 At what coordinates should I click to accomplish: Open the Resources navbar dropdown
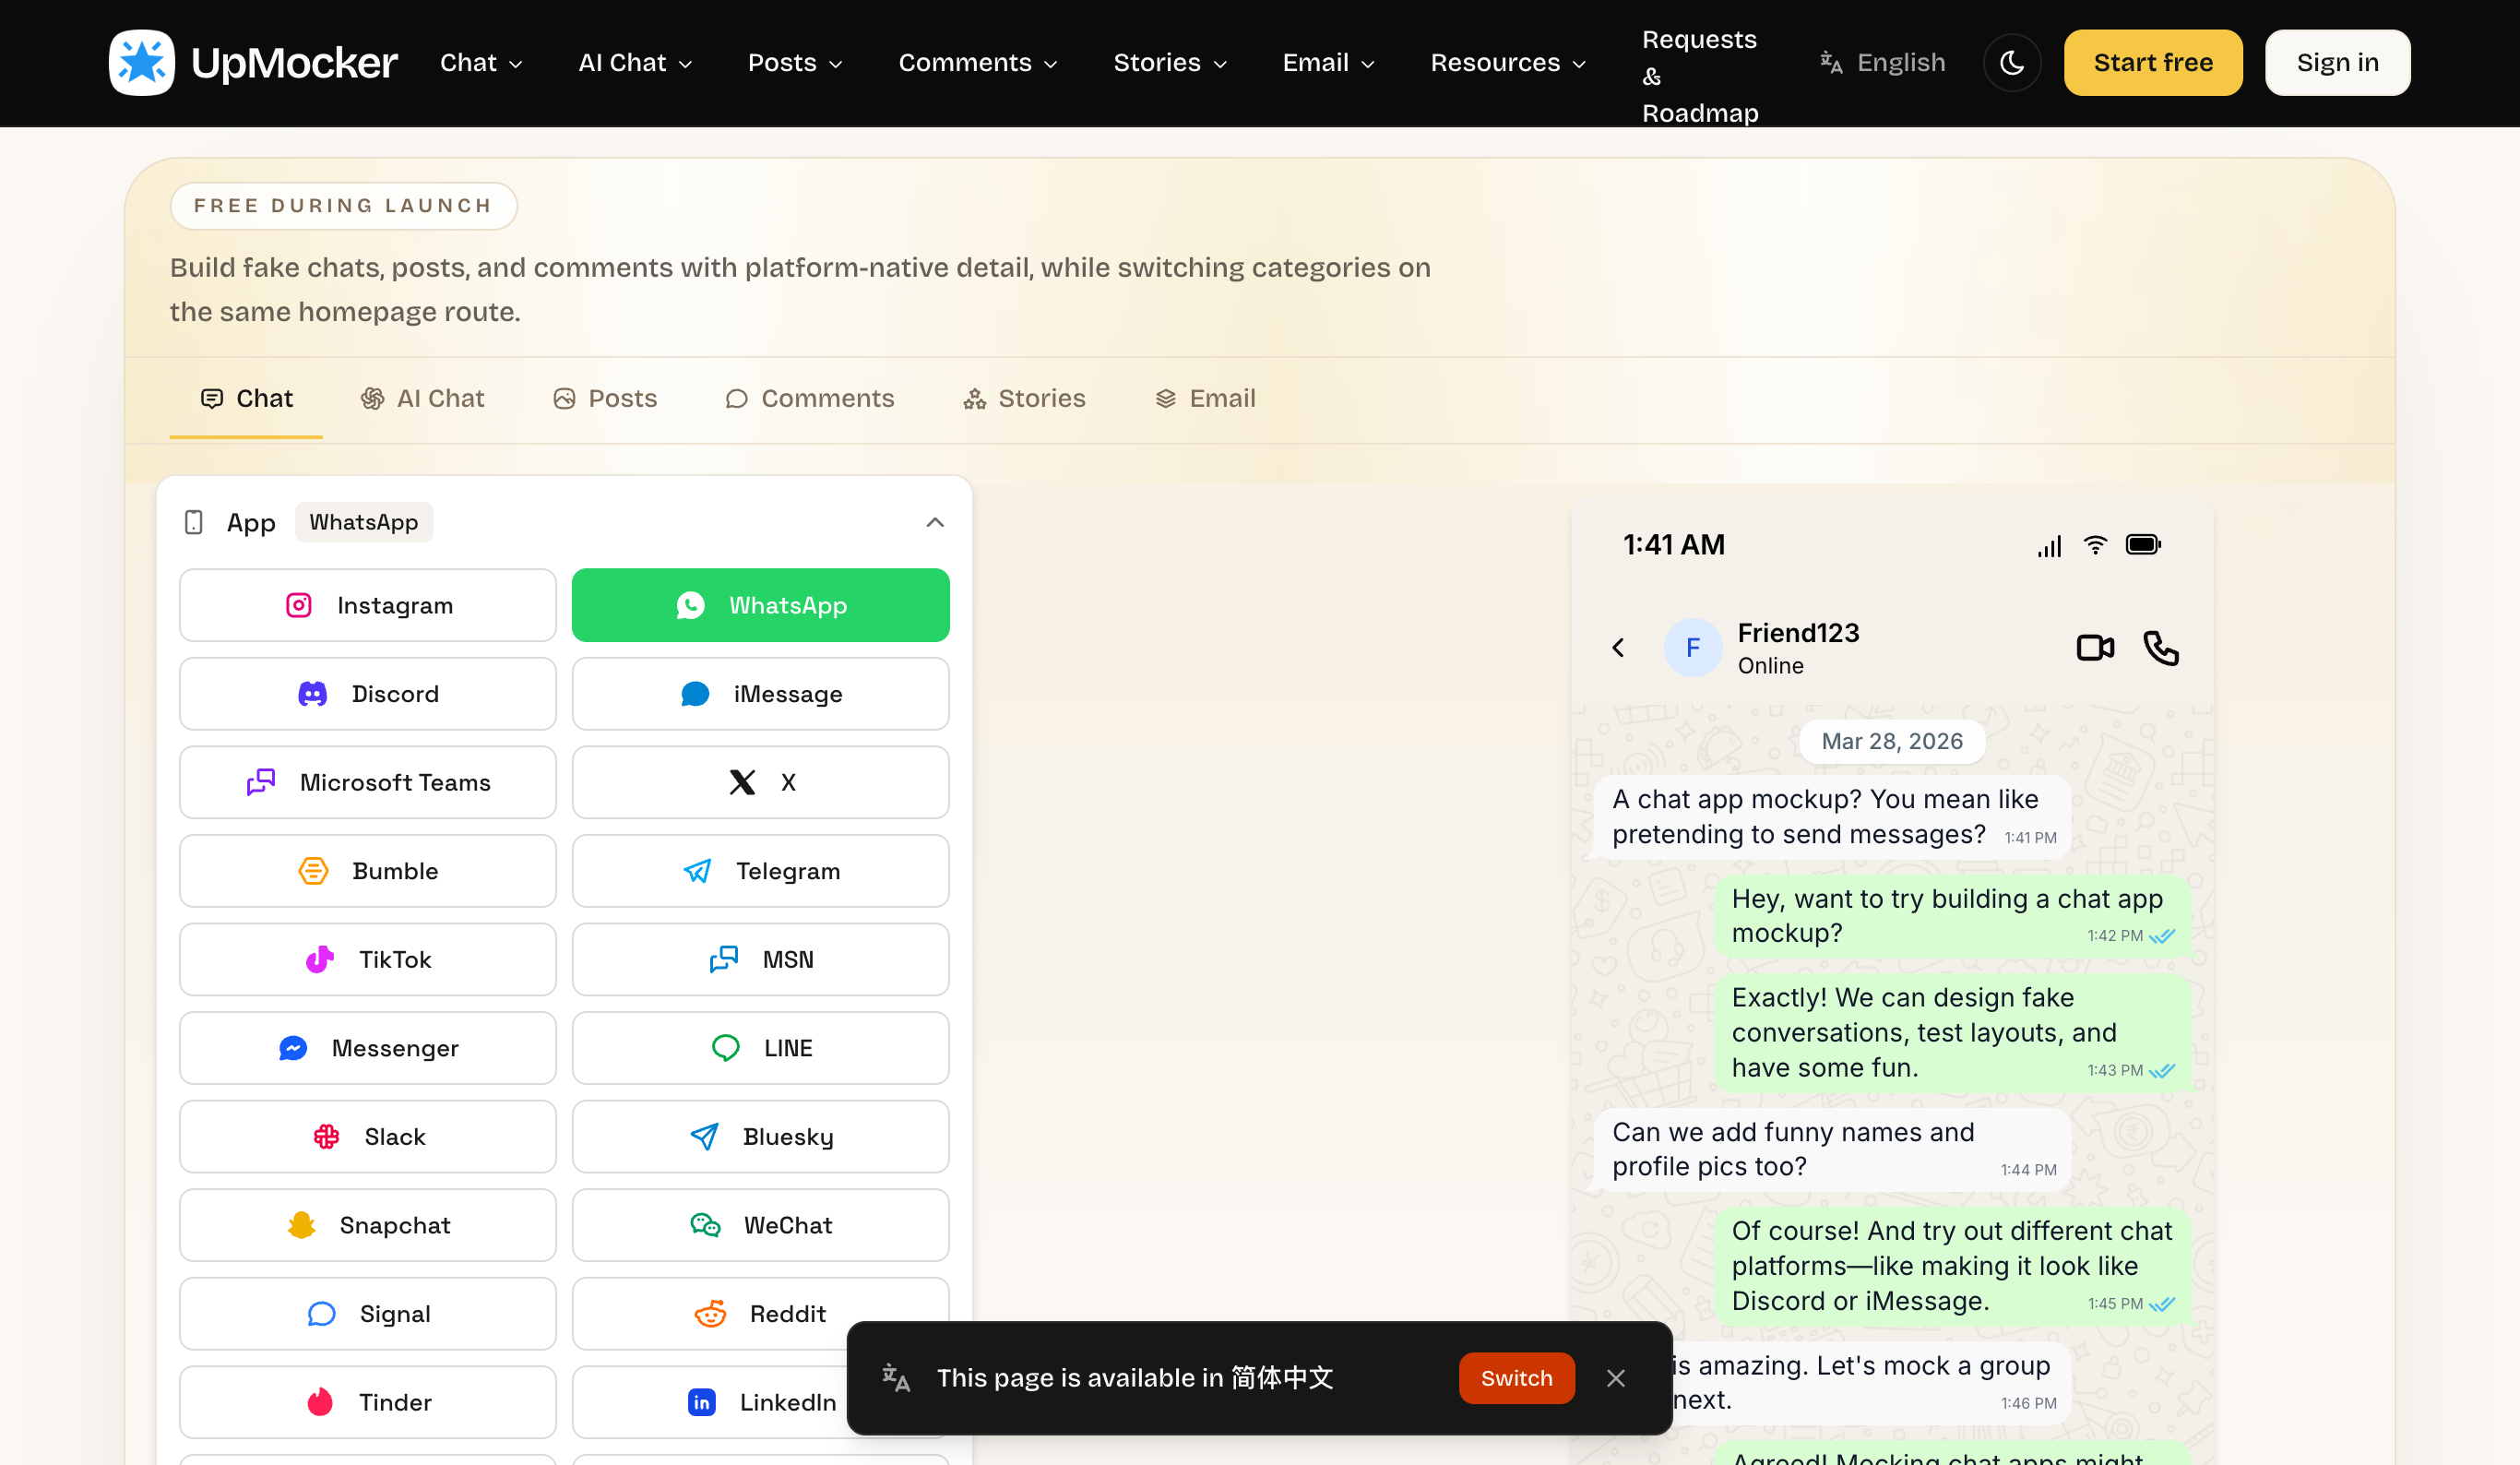coord(1507,62)
